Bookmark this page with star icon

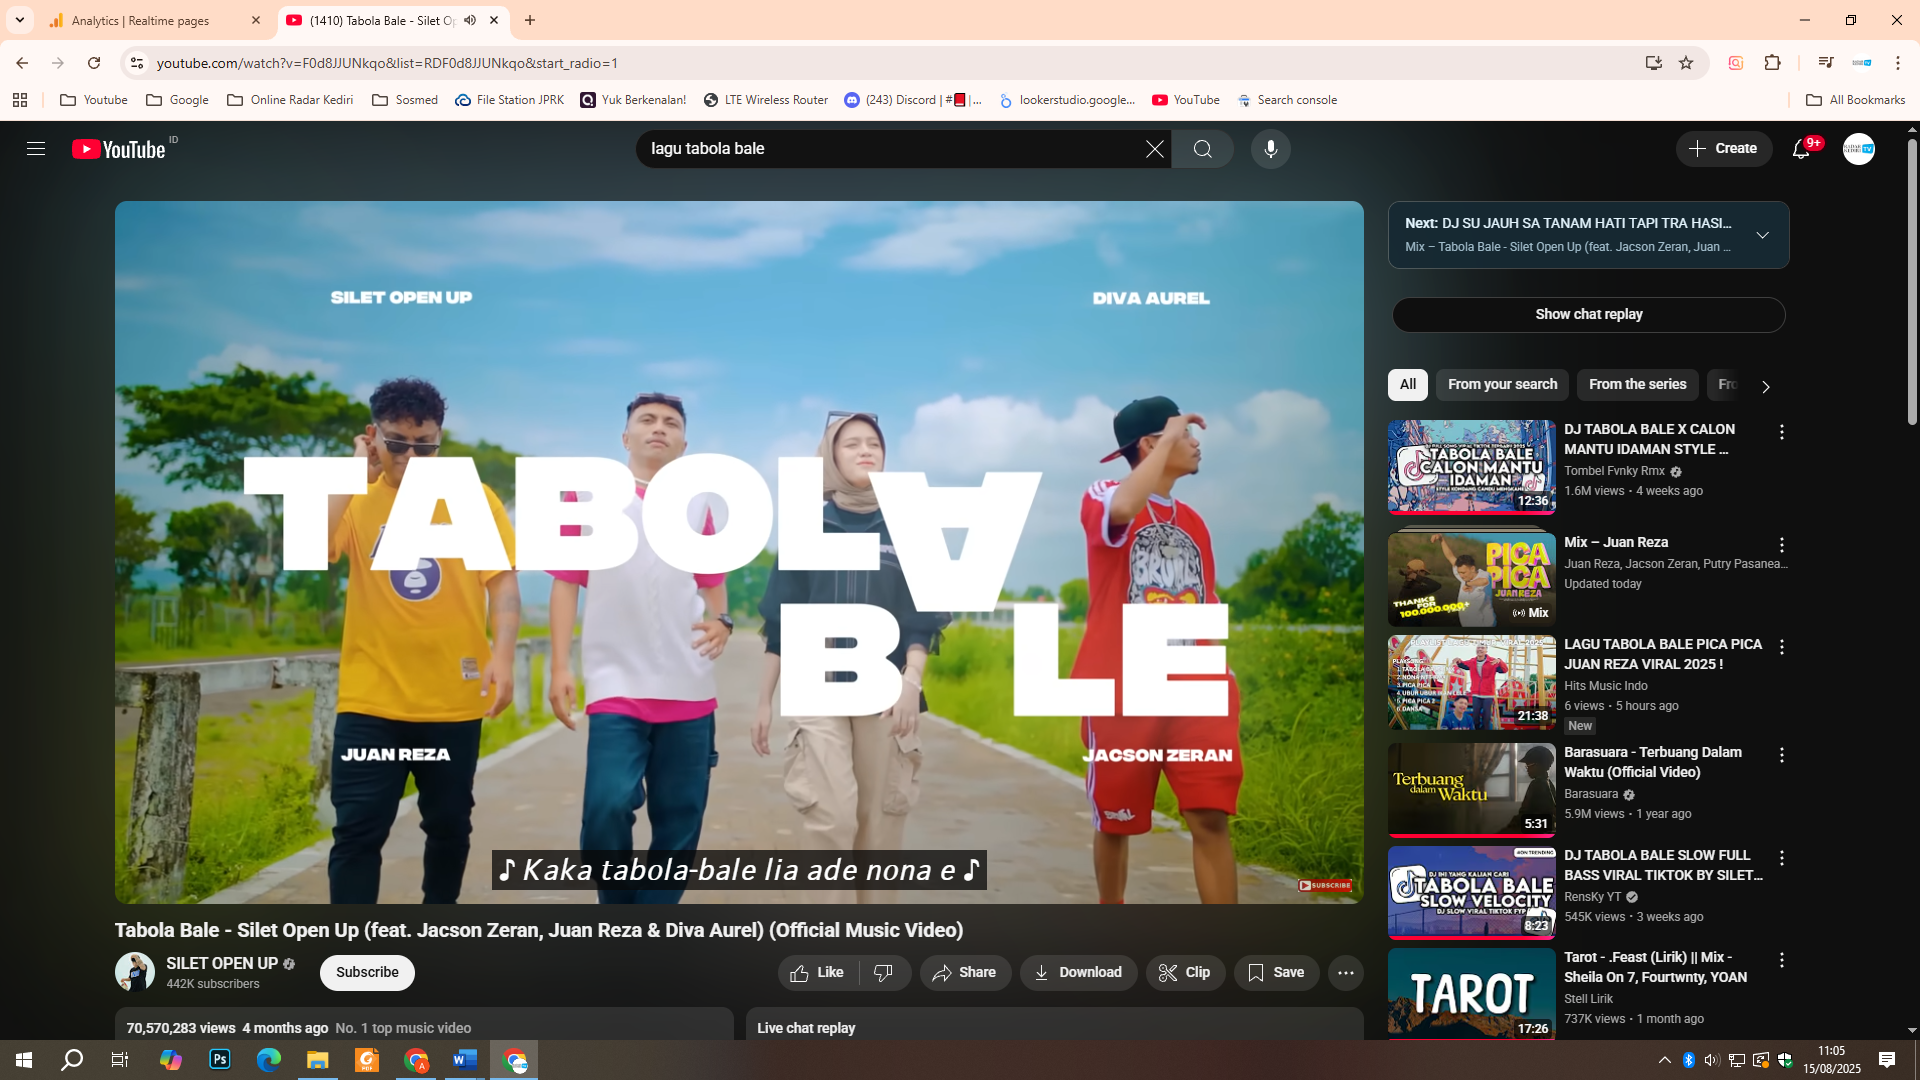[1686, 63]
